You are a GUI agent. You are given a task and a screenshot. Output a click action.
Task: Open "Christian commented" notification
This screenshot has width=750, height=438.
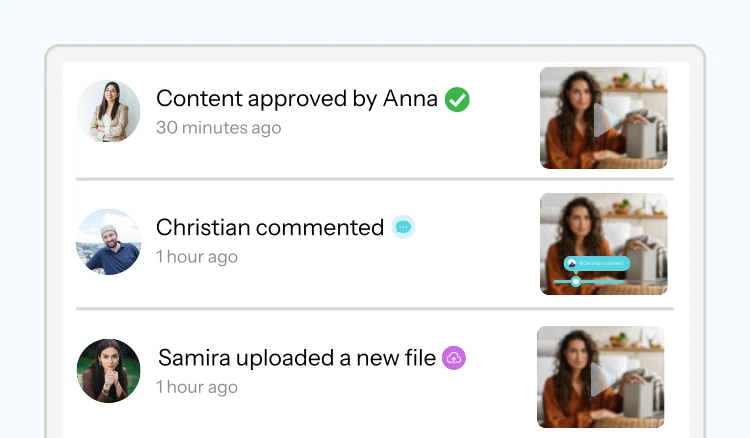point(270,227)
